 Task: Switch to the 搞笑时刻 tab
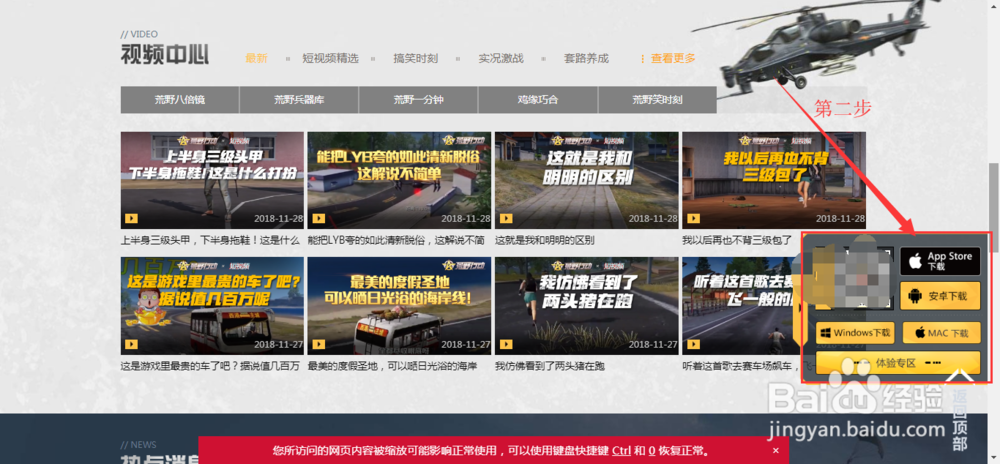point(416,59)
